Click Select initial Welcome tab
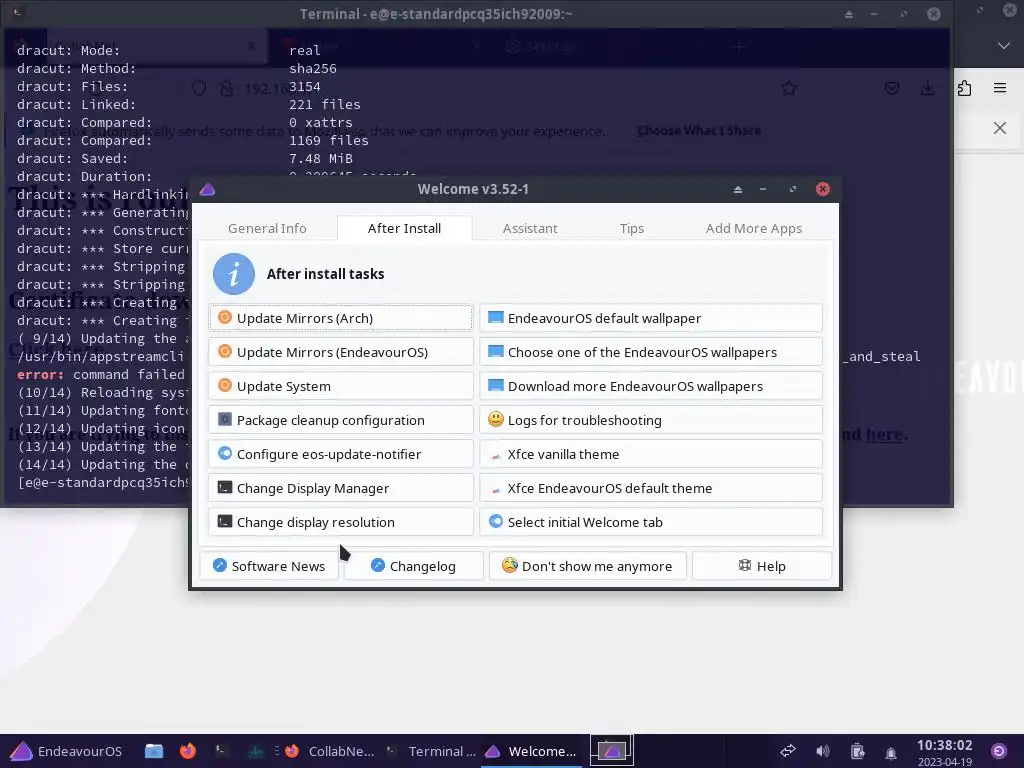The height and width of the screenshot is (768, 1024). (651, 522)
